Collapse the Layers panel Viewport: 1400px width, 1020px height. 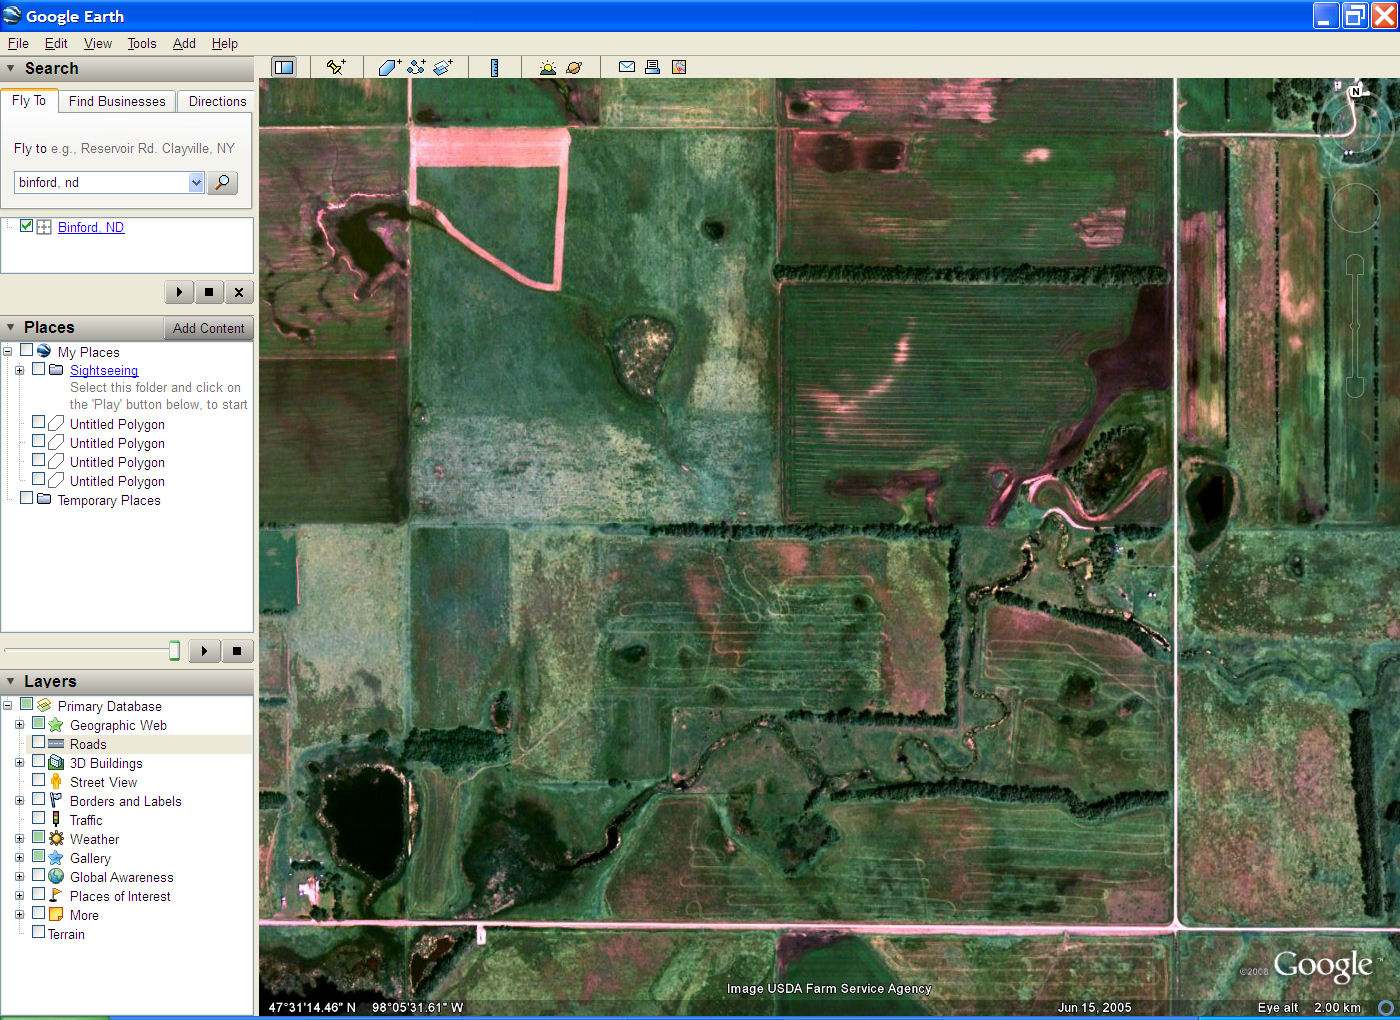point(11,681)
